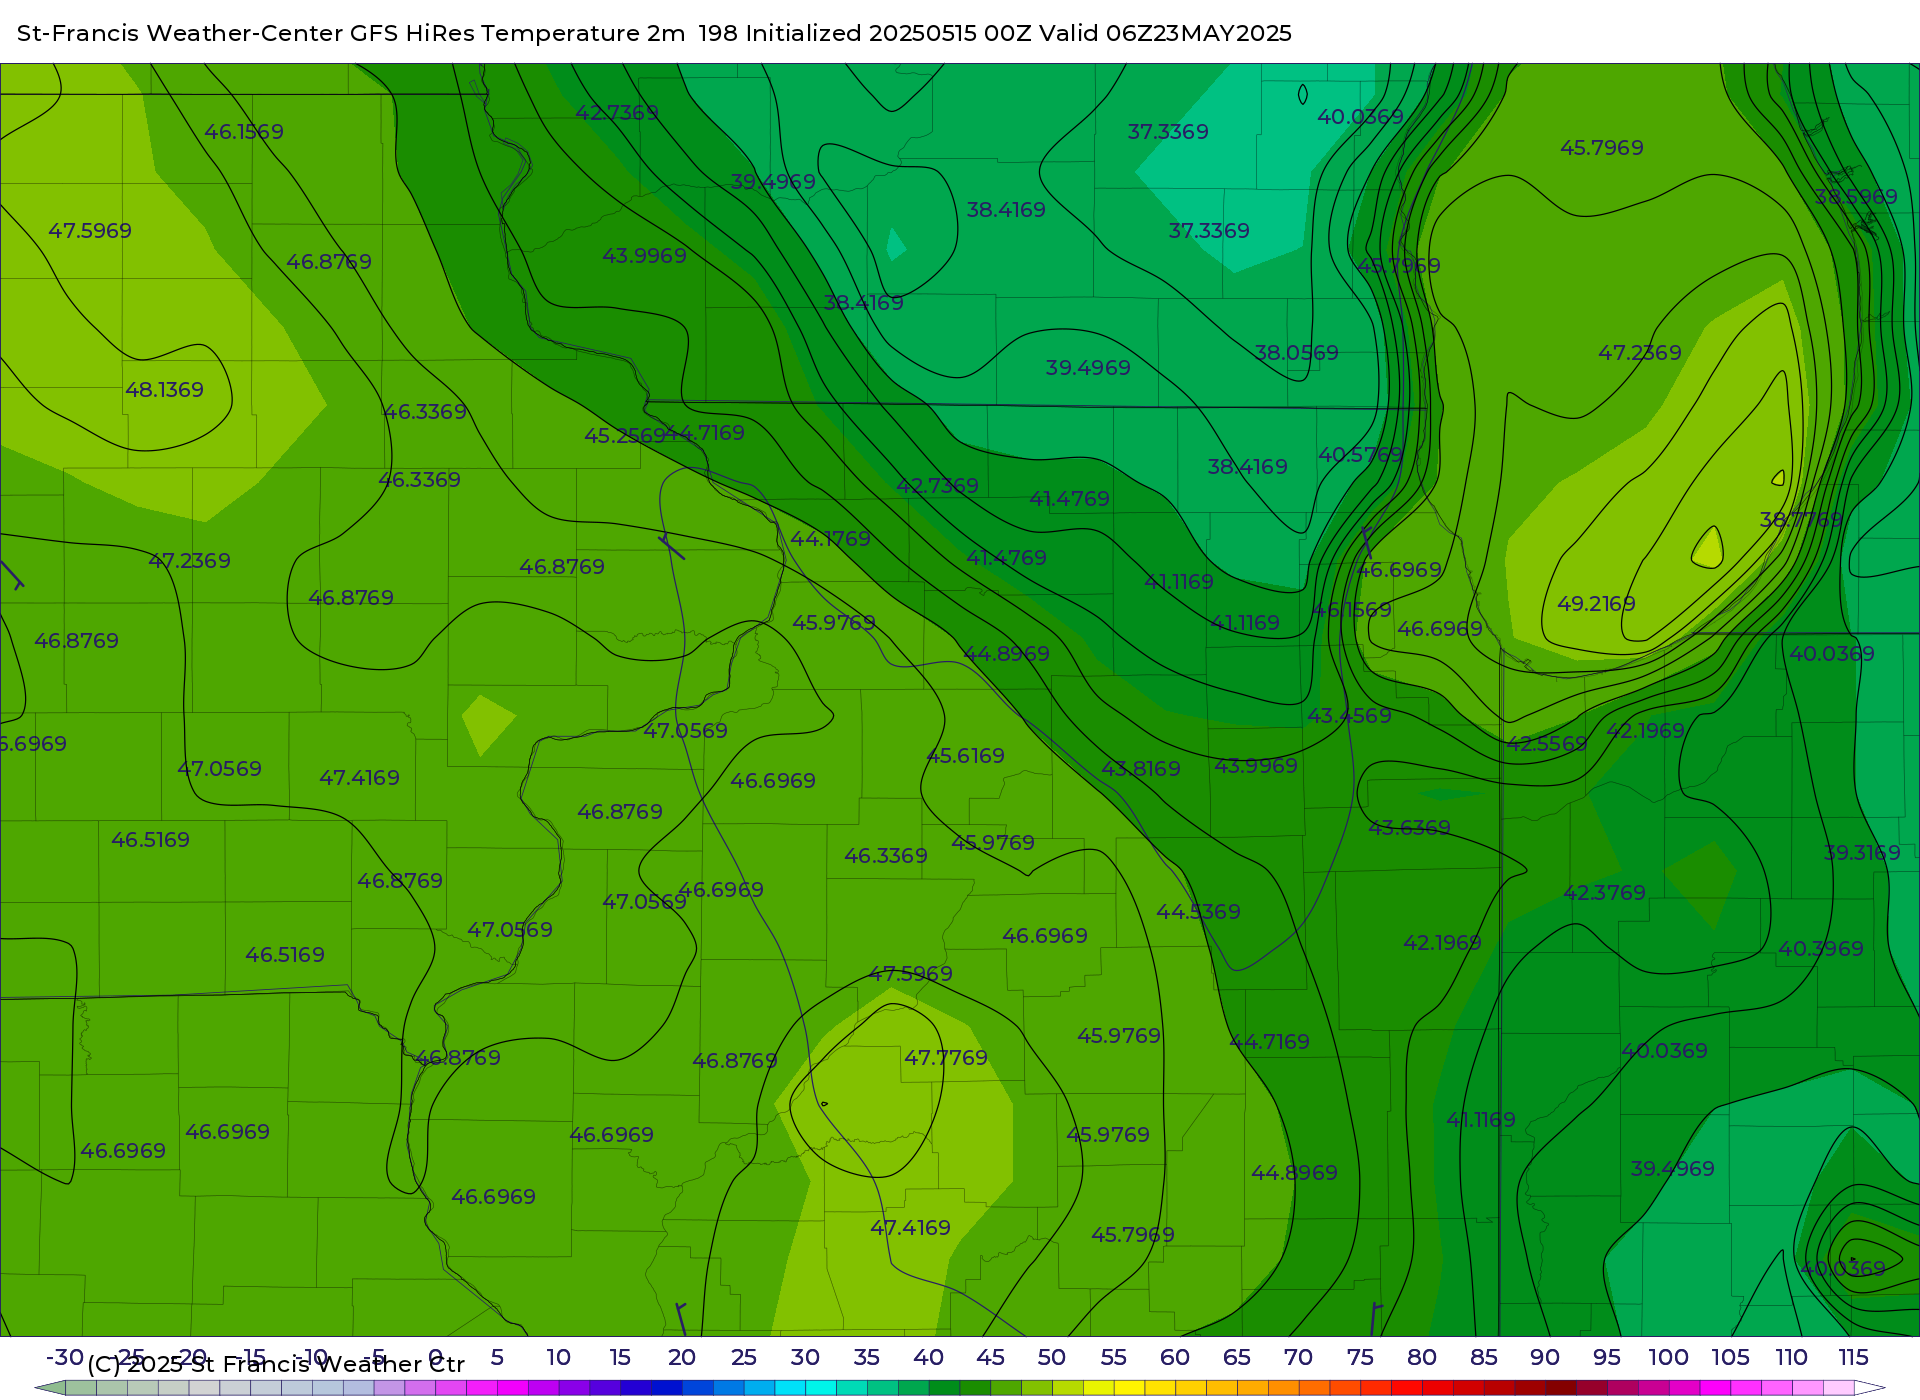Select the 44.1769 value on the map
The height and width of the screenshot is (1400, 1920).
pos(830,539)
